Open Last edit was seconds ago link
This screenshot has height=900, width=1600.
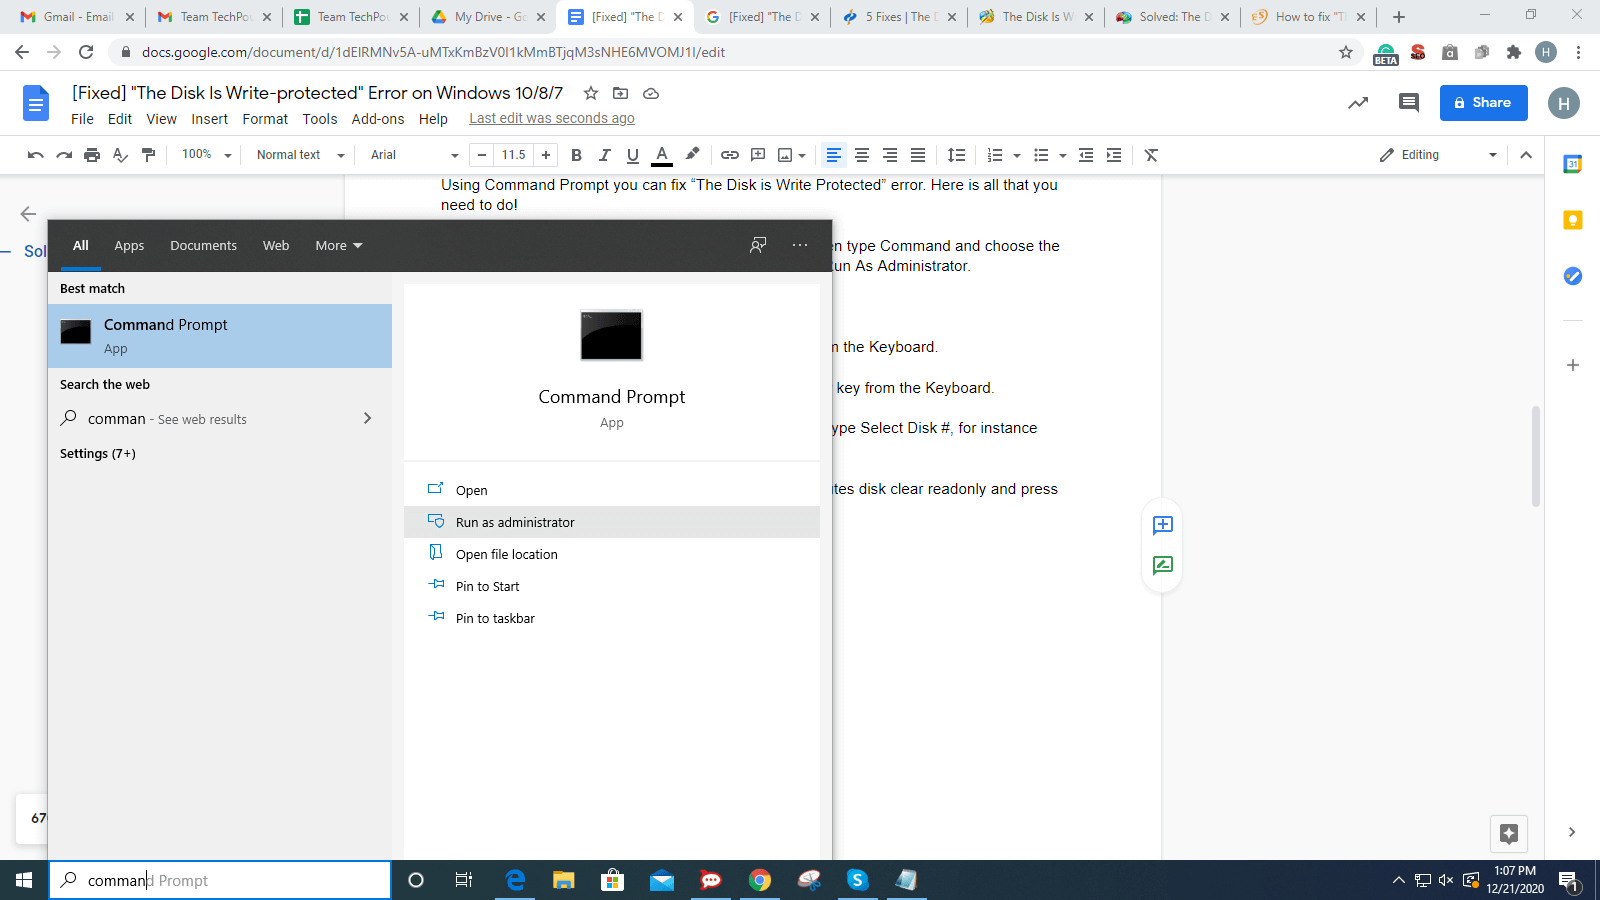tap(552, 119)
